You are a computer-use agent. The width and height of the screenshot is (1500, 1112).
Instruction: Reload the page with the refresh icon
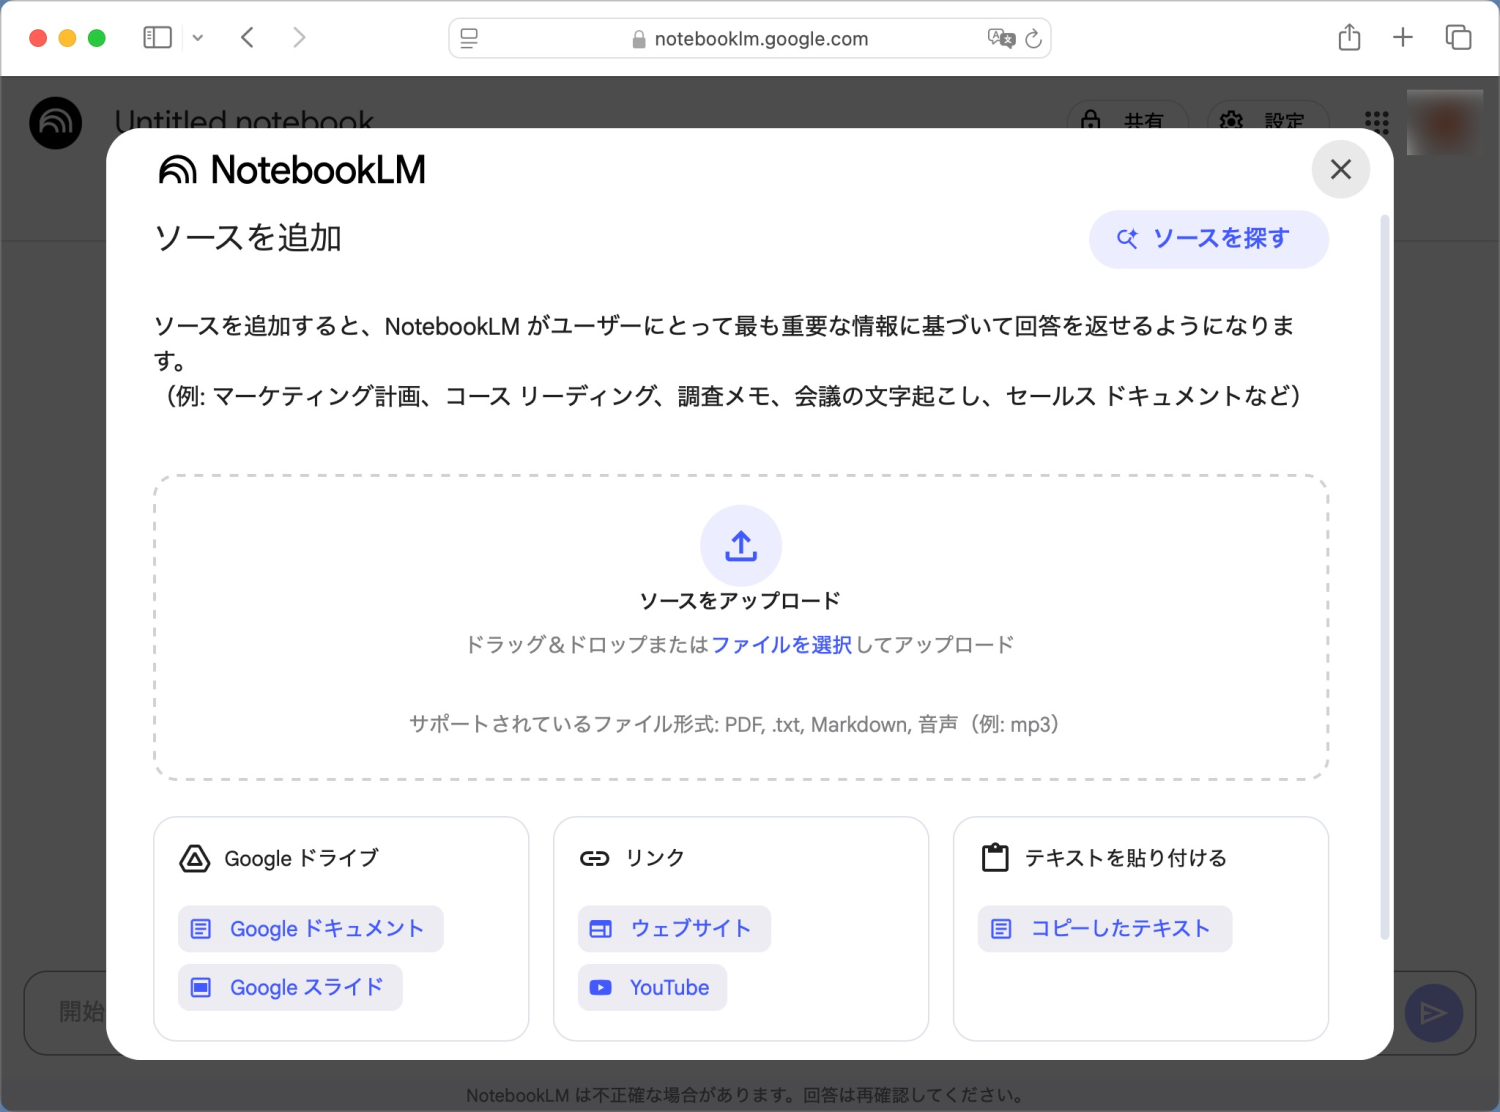point(1034,38)
